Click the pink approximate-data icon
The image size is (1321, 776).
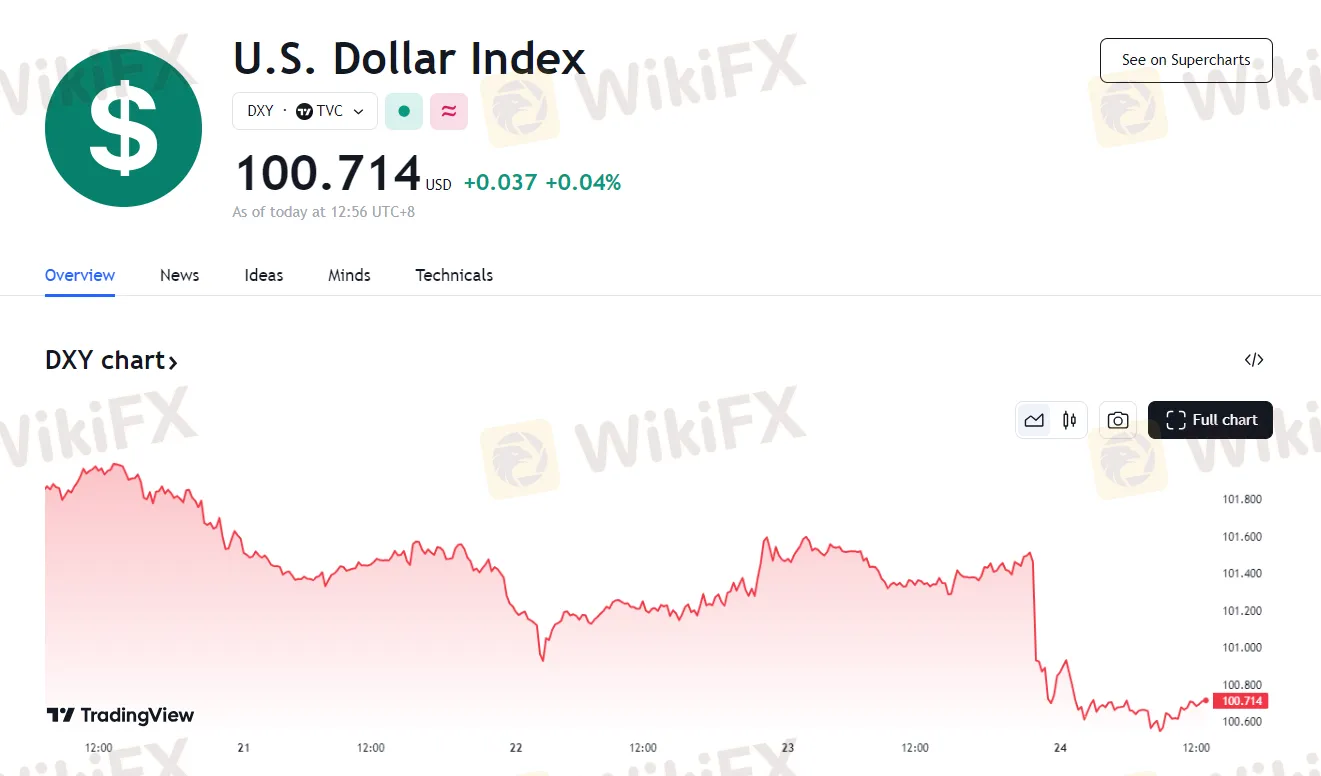[449, 111]
